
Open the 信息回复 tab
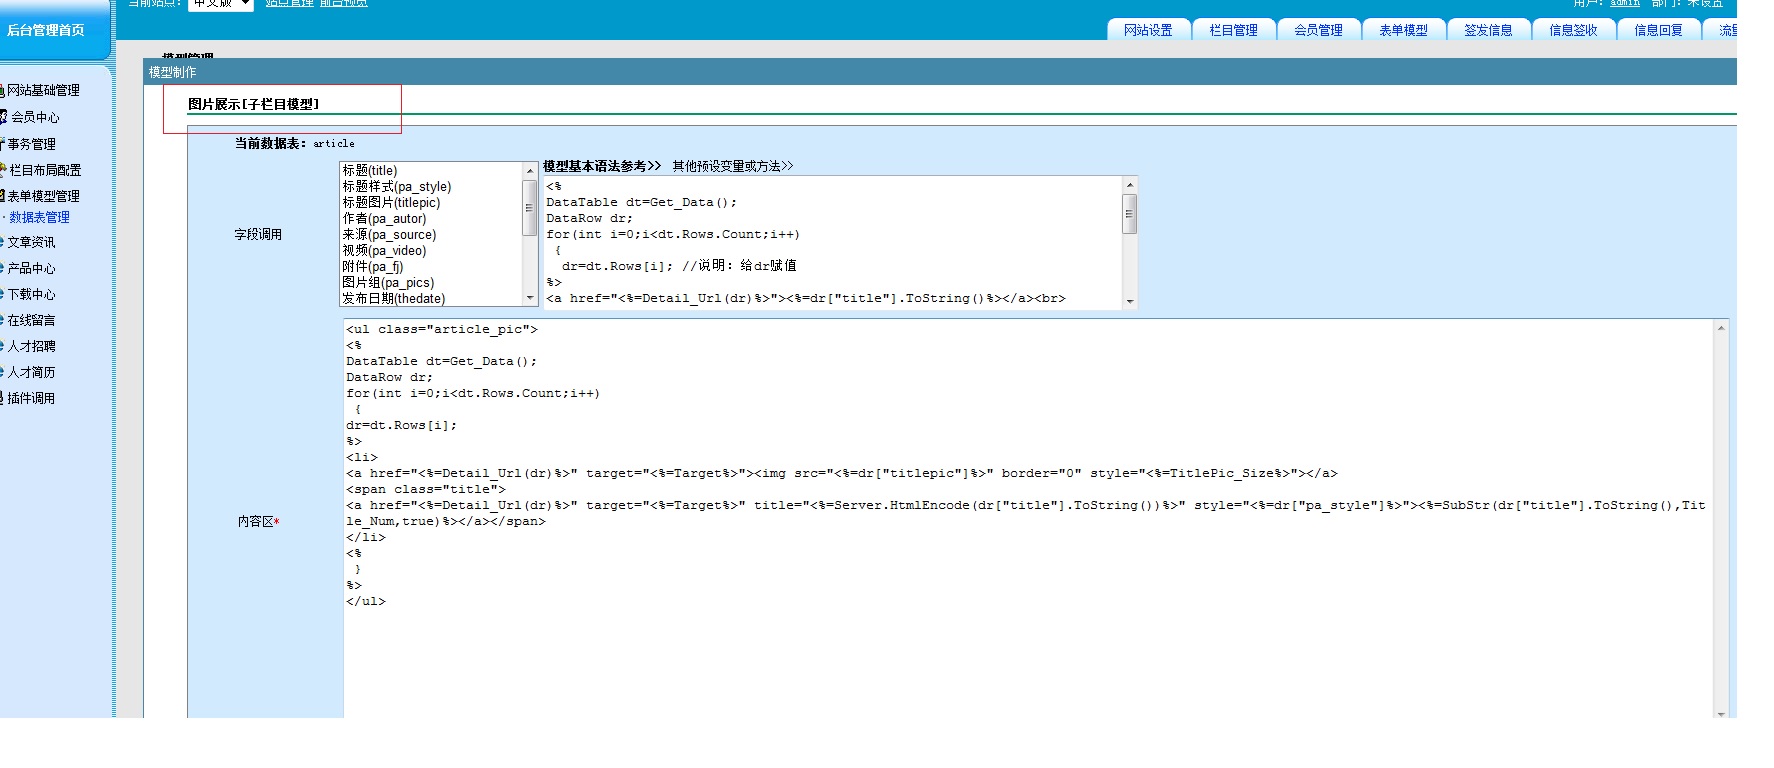(x=1658, y=30)
